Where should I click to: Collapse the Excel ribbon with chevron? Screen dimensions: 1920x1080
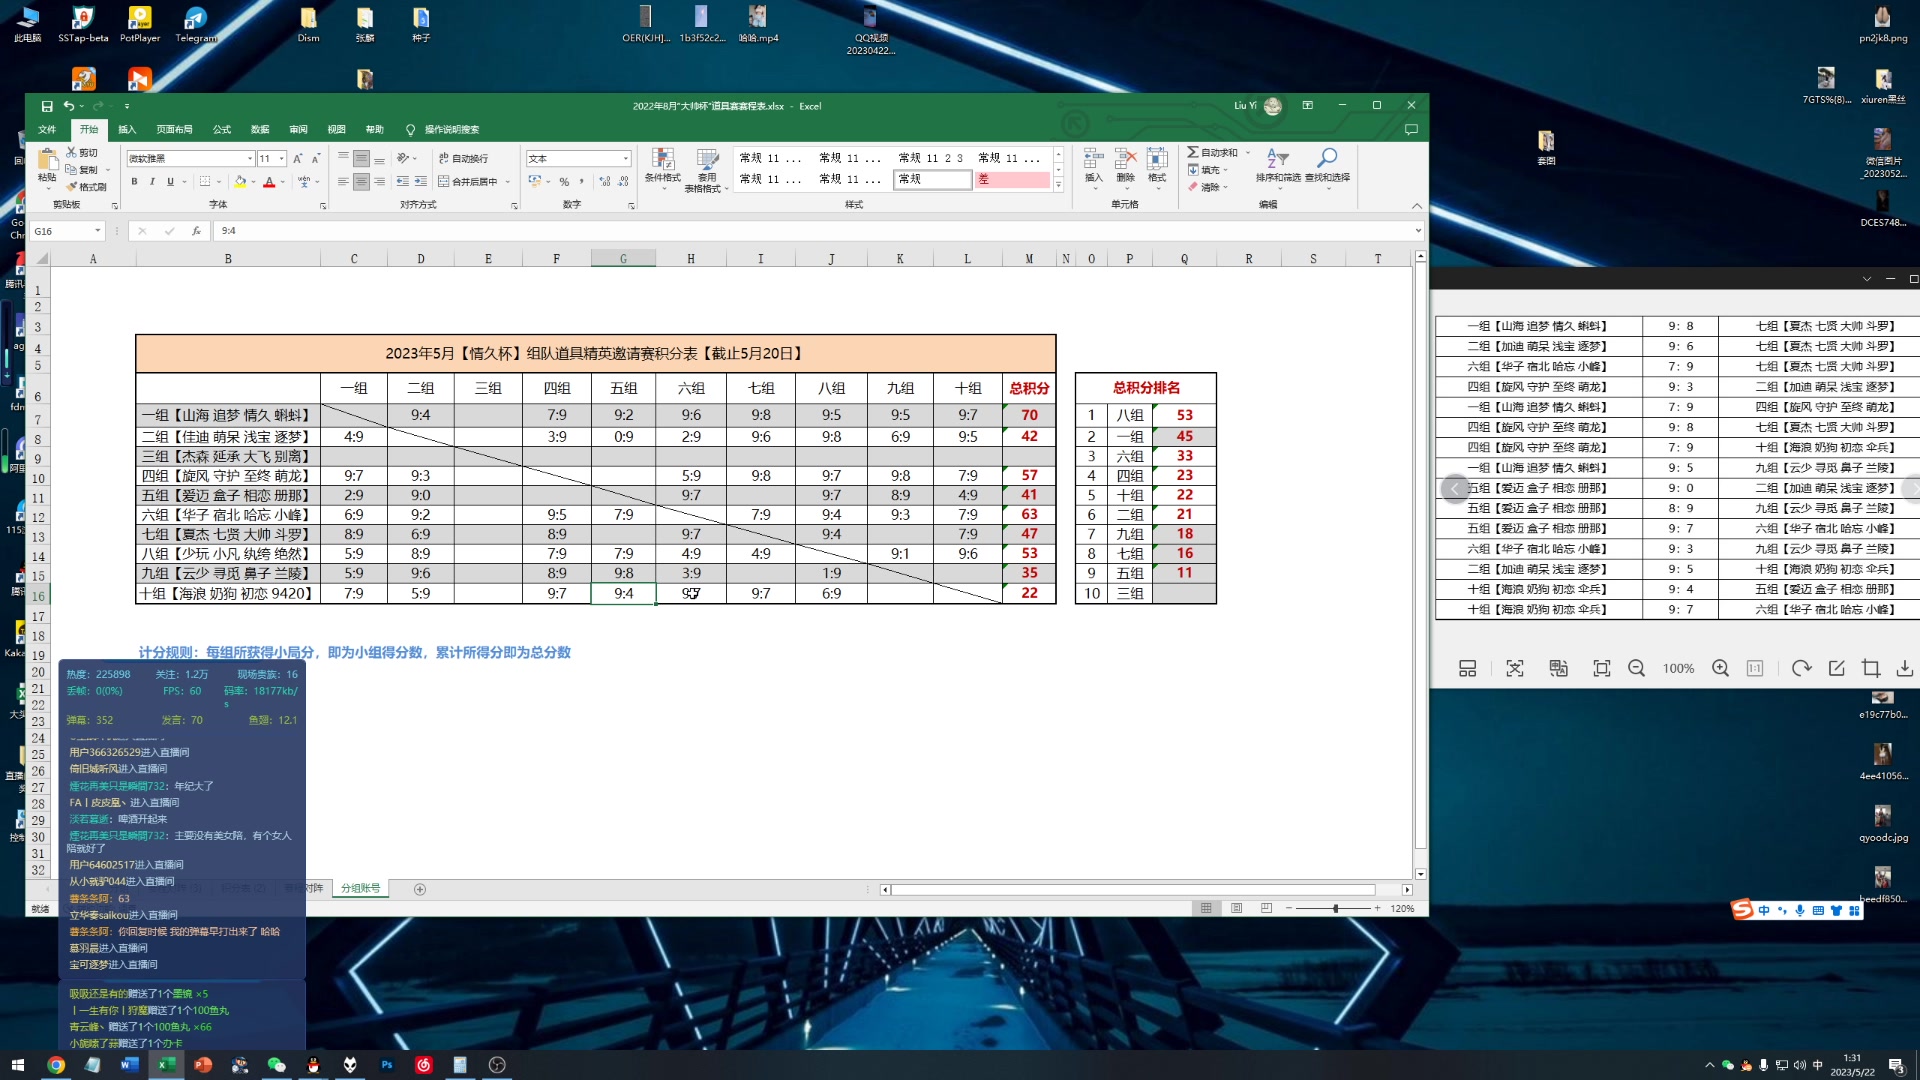pyautogui.click(x=1416, y=205)
